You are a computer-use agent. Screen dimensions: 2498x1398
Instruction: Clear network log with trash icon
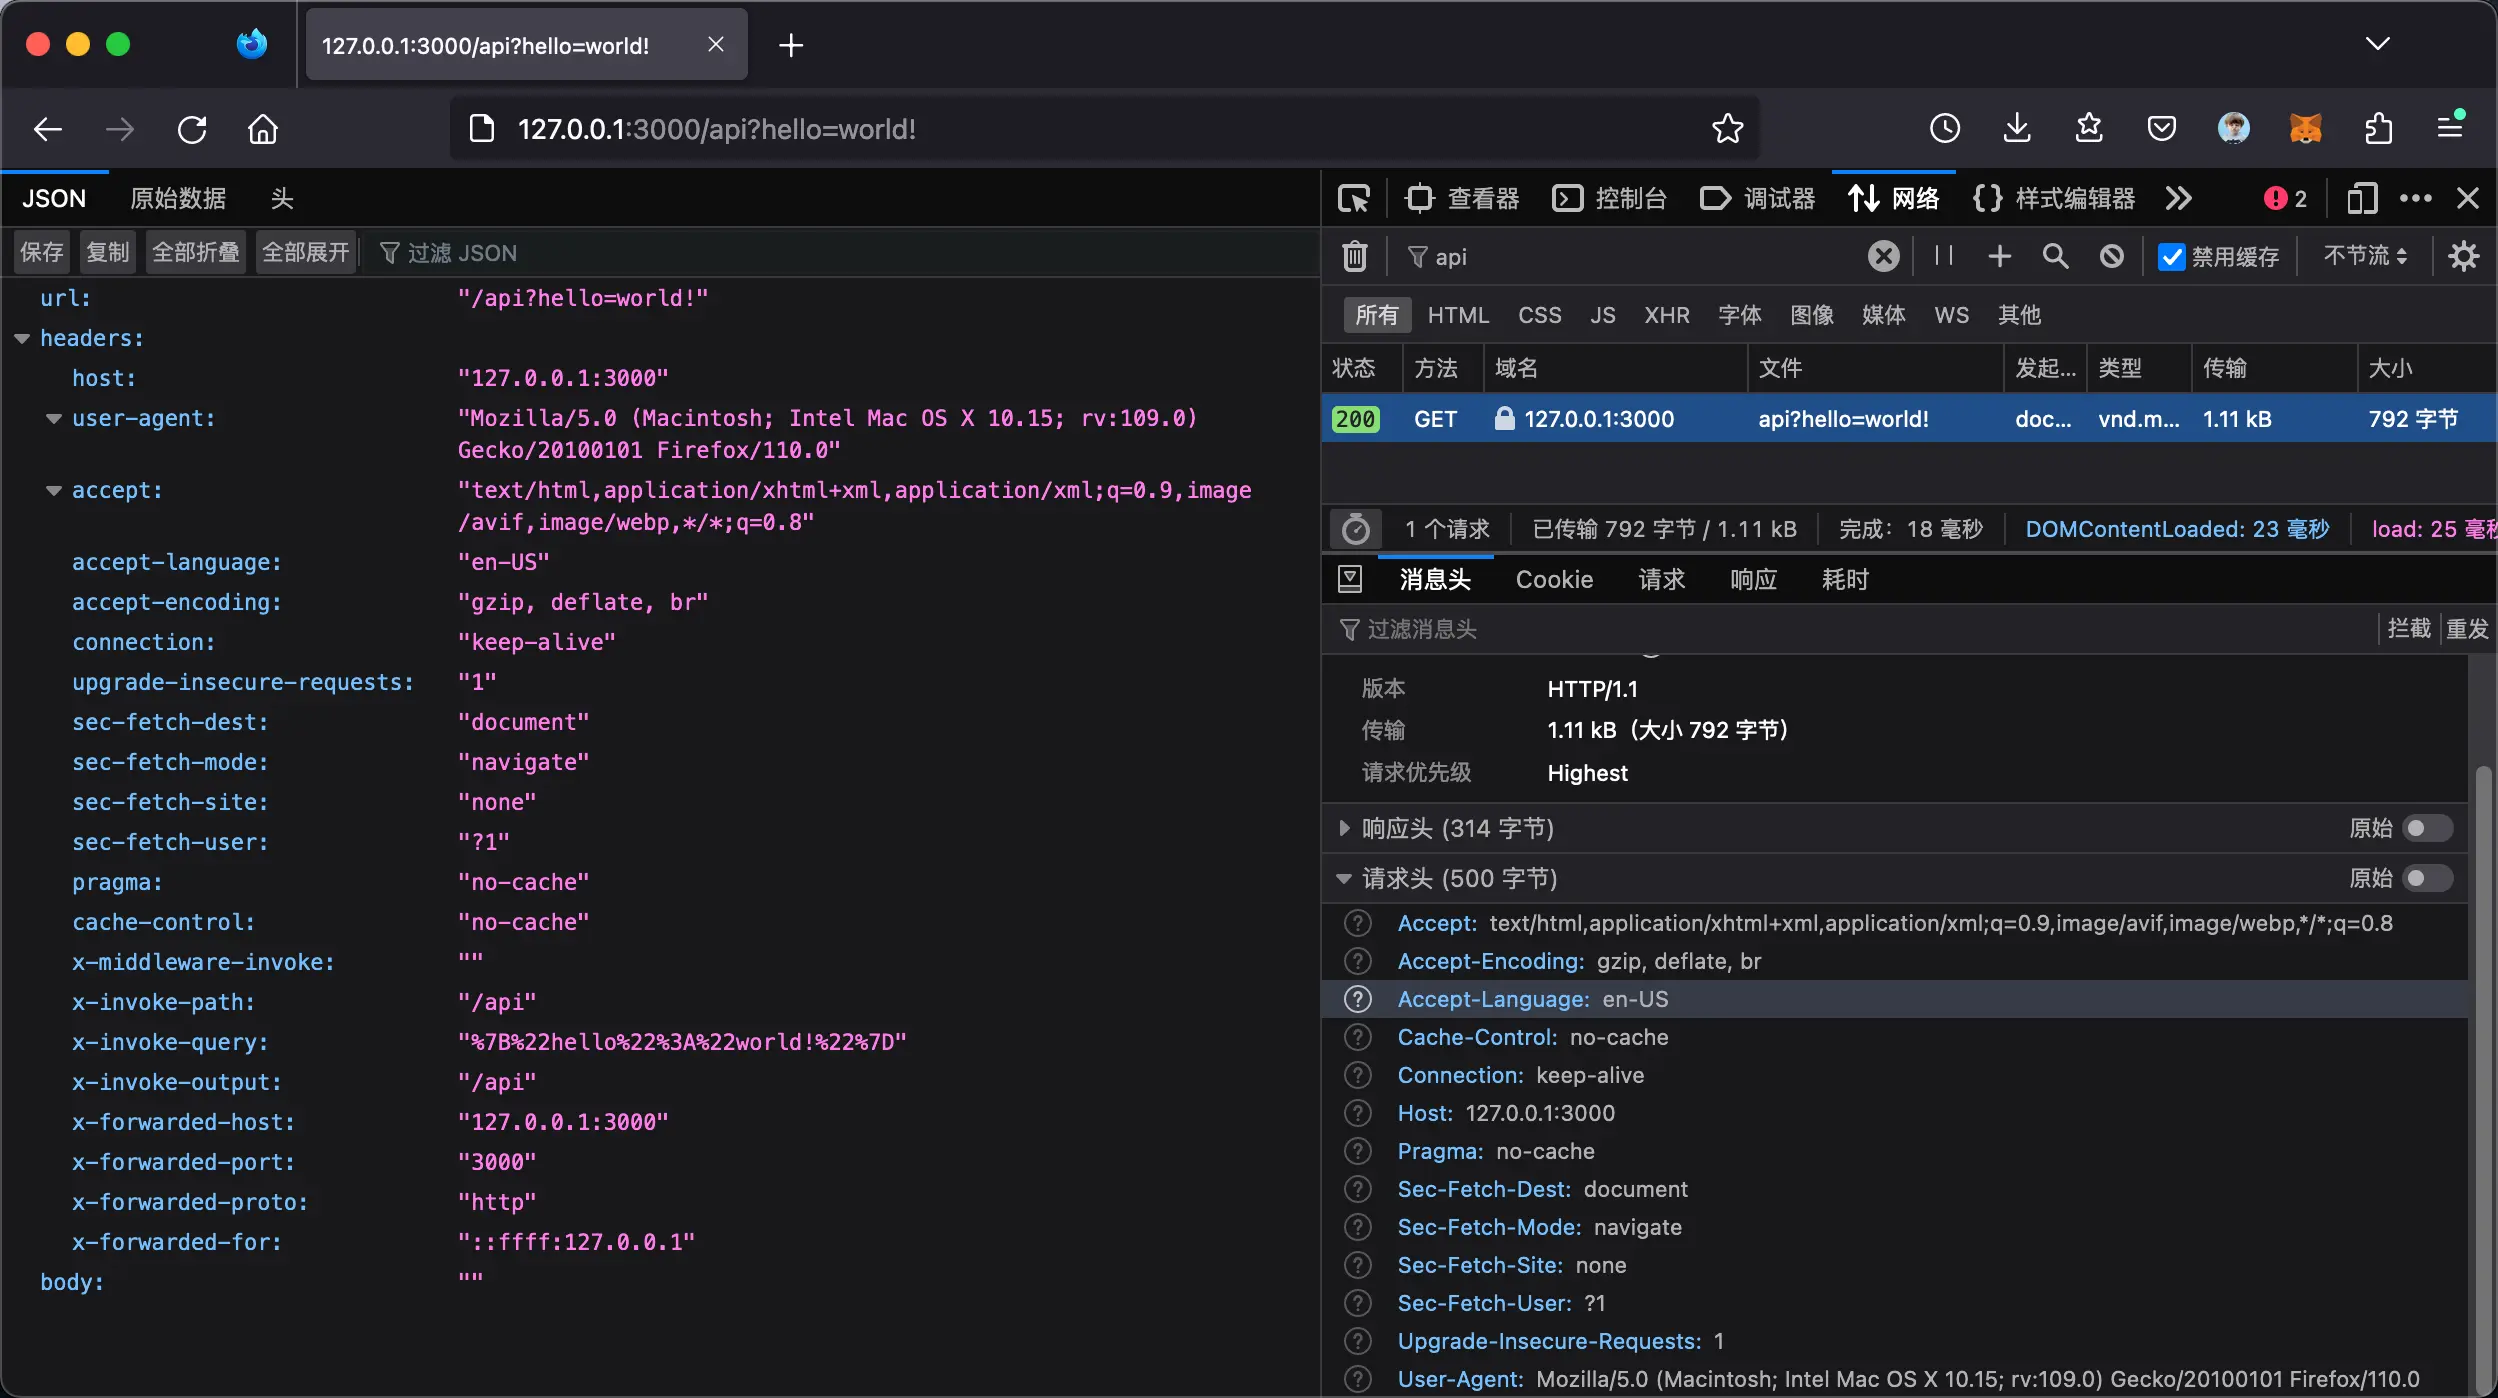click(1354, 256)
